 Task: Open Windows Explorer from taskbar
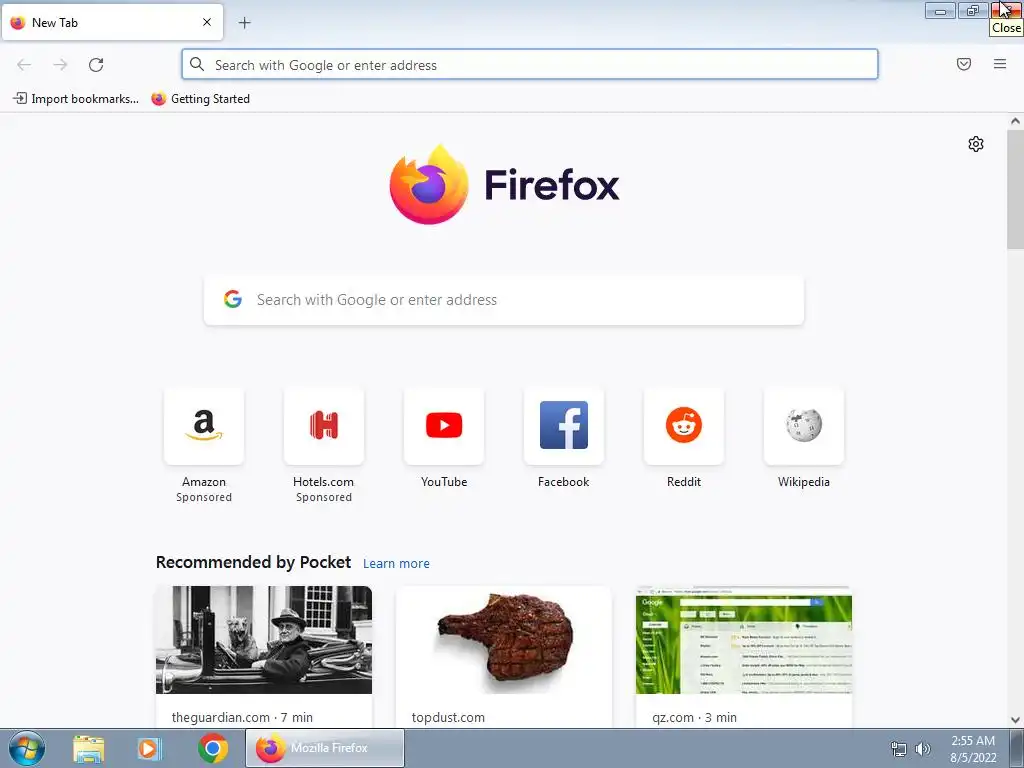click(89, 748)
